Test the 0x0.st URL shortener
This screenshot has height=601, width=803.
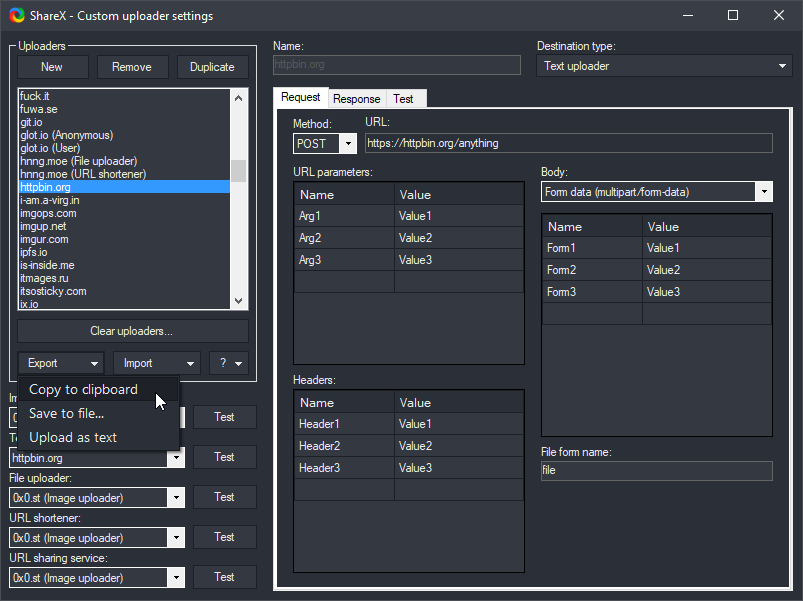point(224,537)
